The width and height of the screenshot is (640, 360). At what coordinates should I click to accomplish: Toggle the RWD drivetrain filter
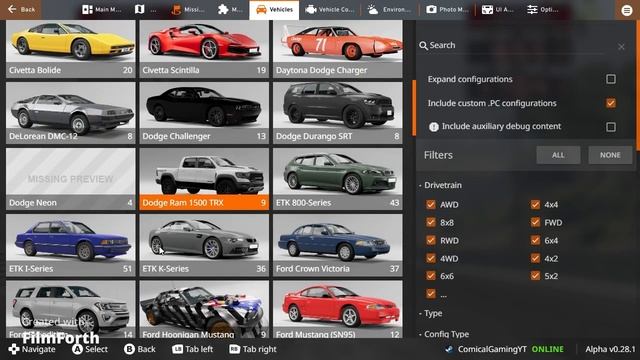(x=431, y=240)
